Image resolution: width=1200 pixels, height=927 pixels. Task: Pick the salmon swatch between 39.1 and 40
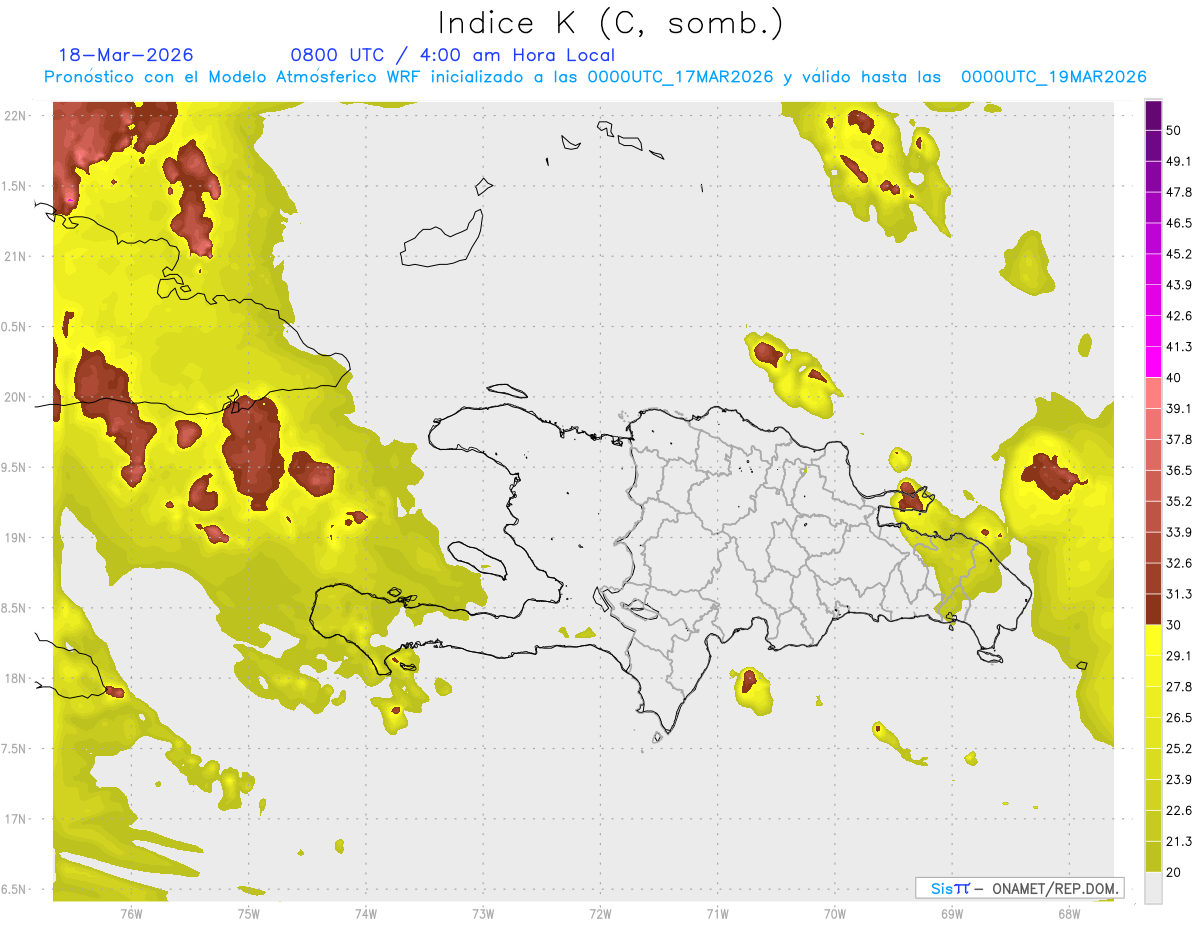click(1154, 393)
